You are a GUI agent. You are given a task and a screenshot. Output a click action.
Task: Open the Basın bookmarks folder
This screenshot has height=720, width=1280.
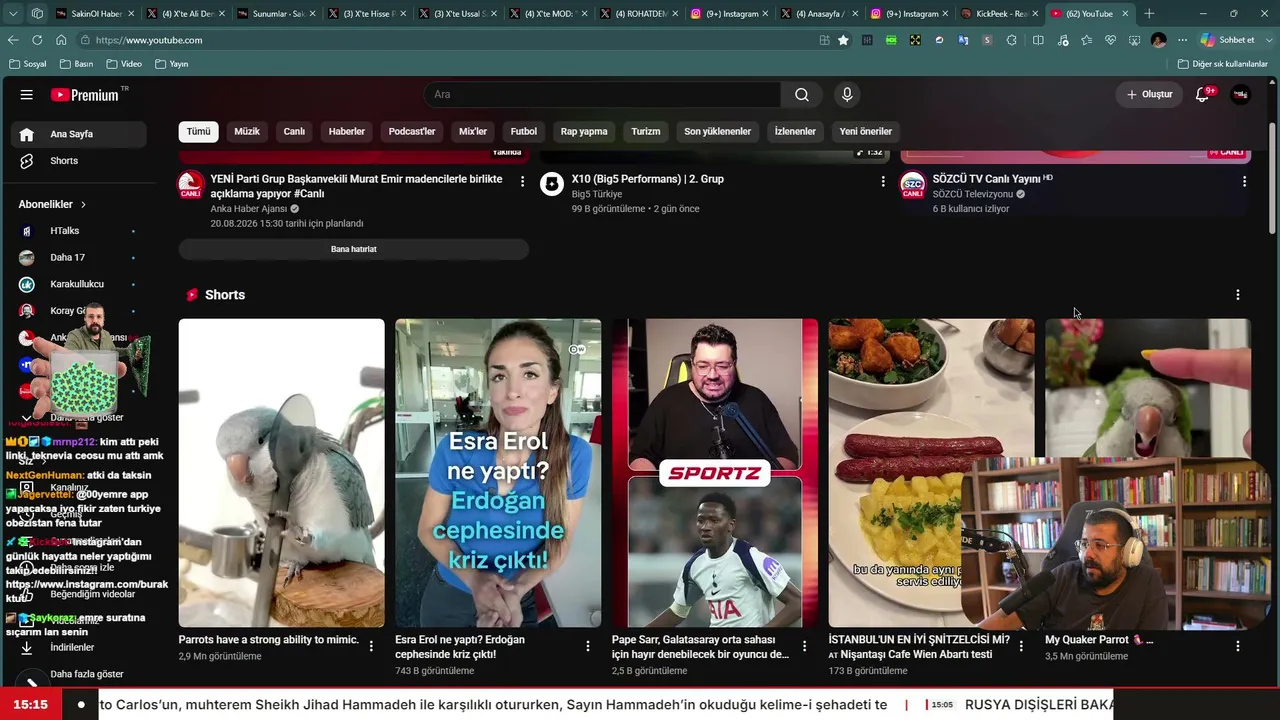click(x=76, y=64)
